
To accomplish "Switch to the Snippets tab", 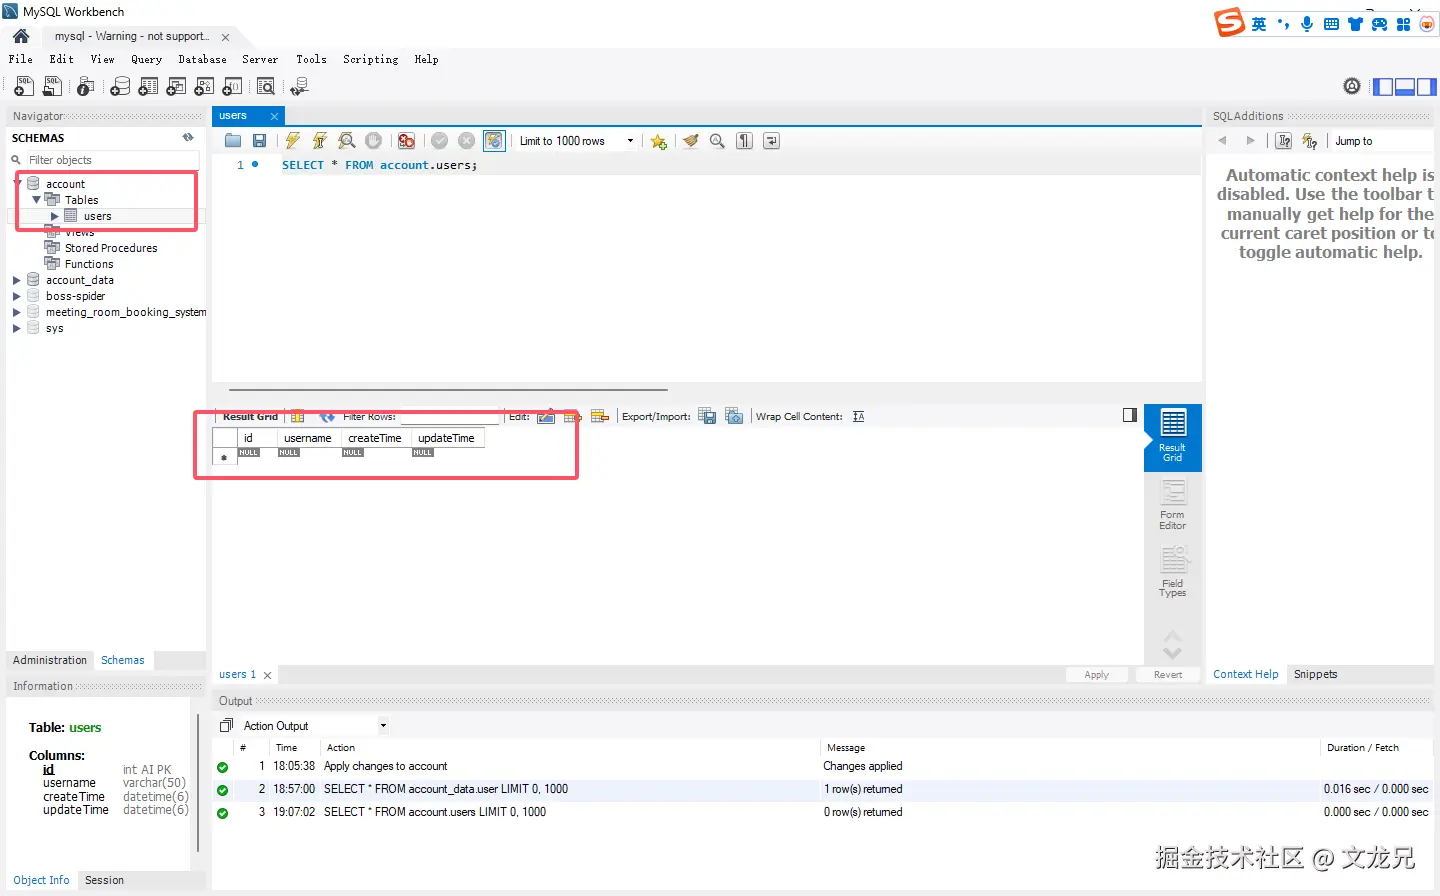I will pyautogui.click(x=1315, y=674).
